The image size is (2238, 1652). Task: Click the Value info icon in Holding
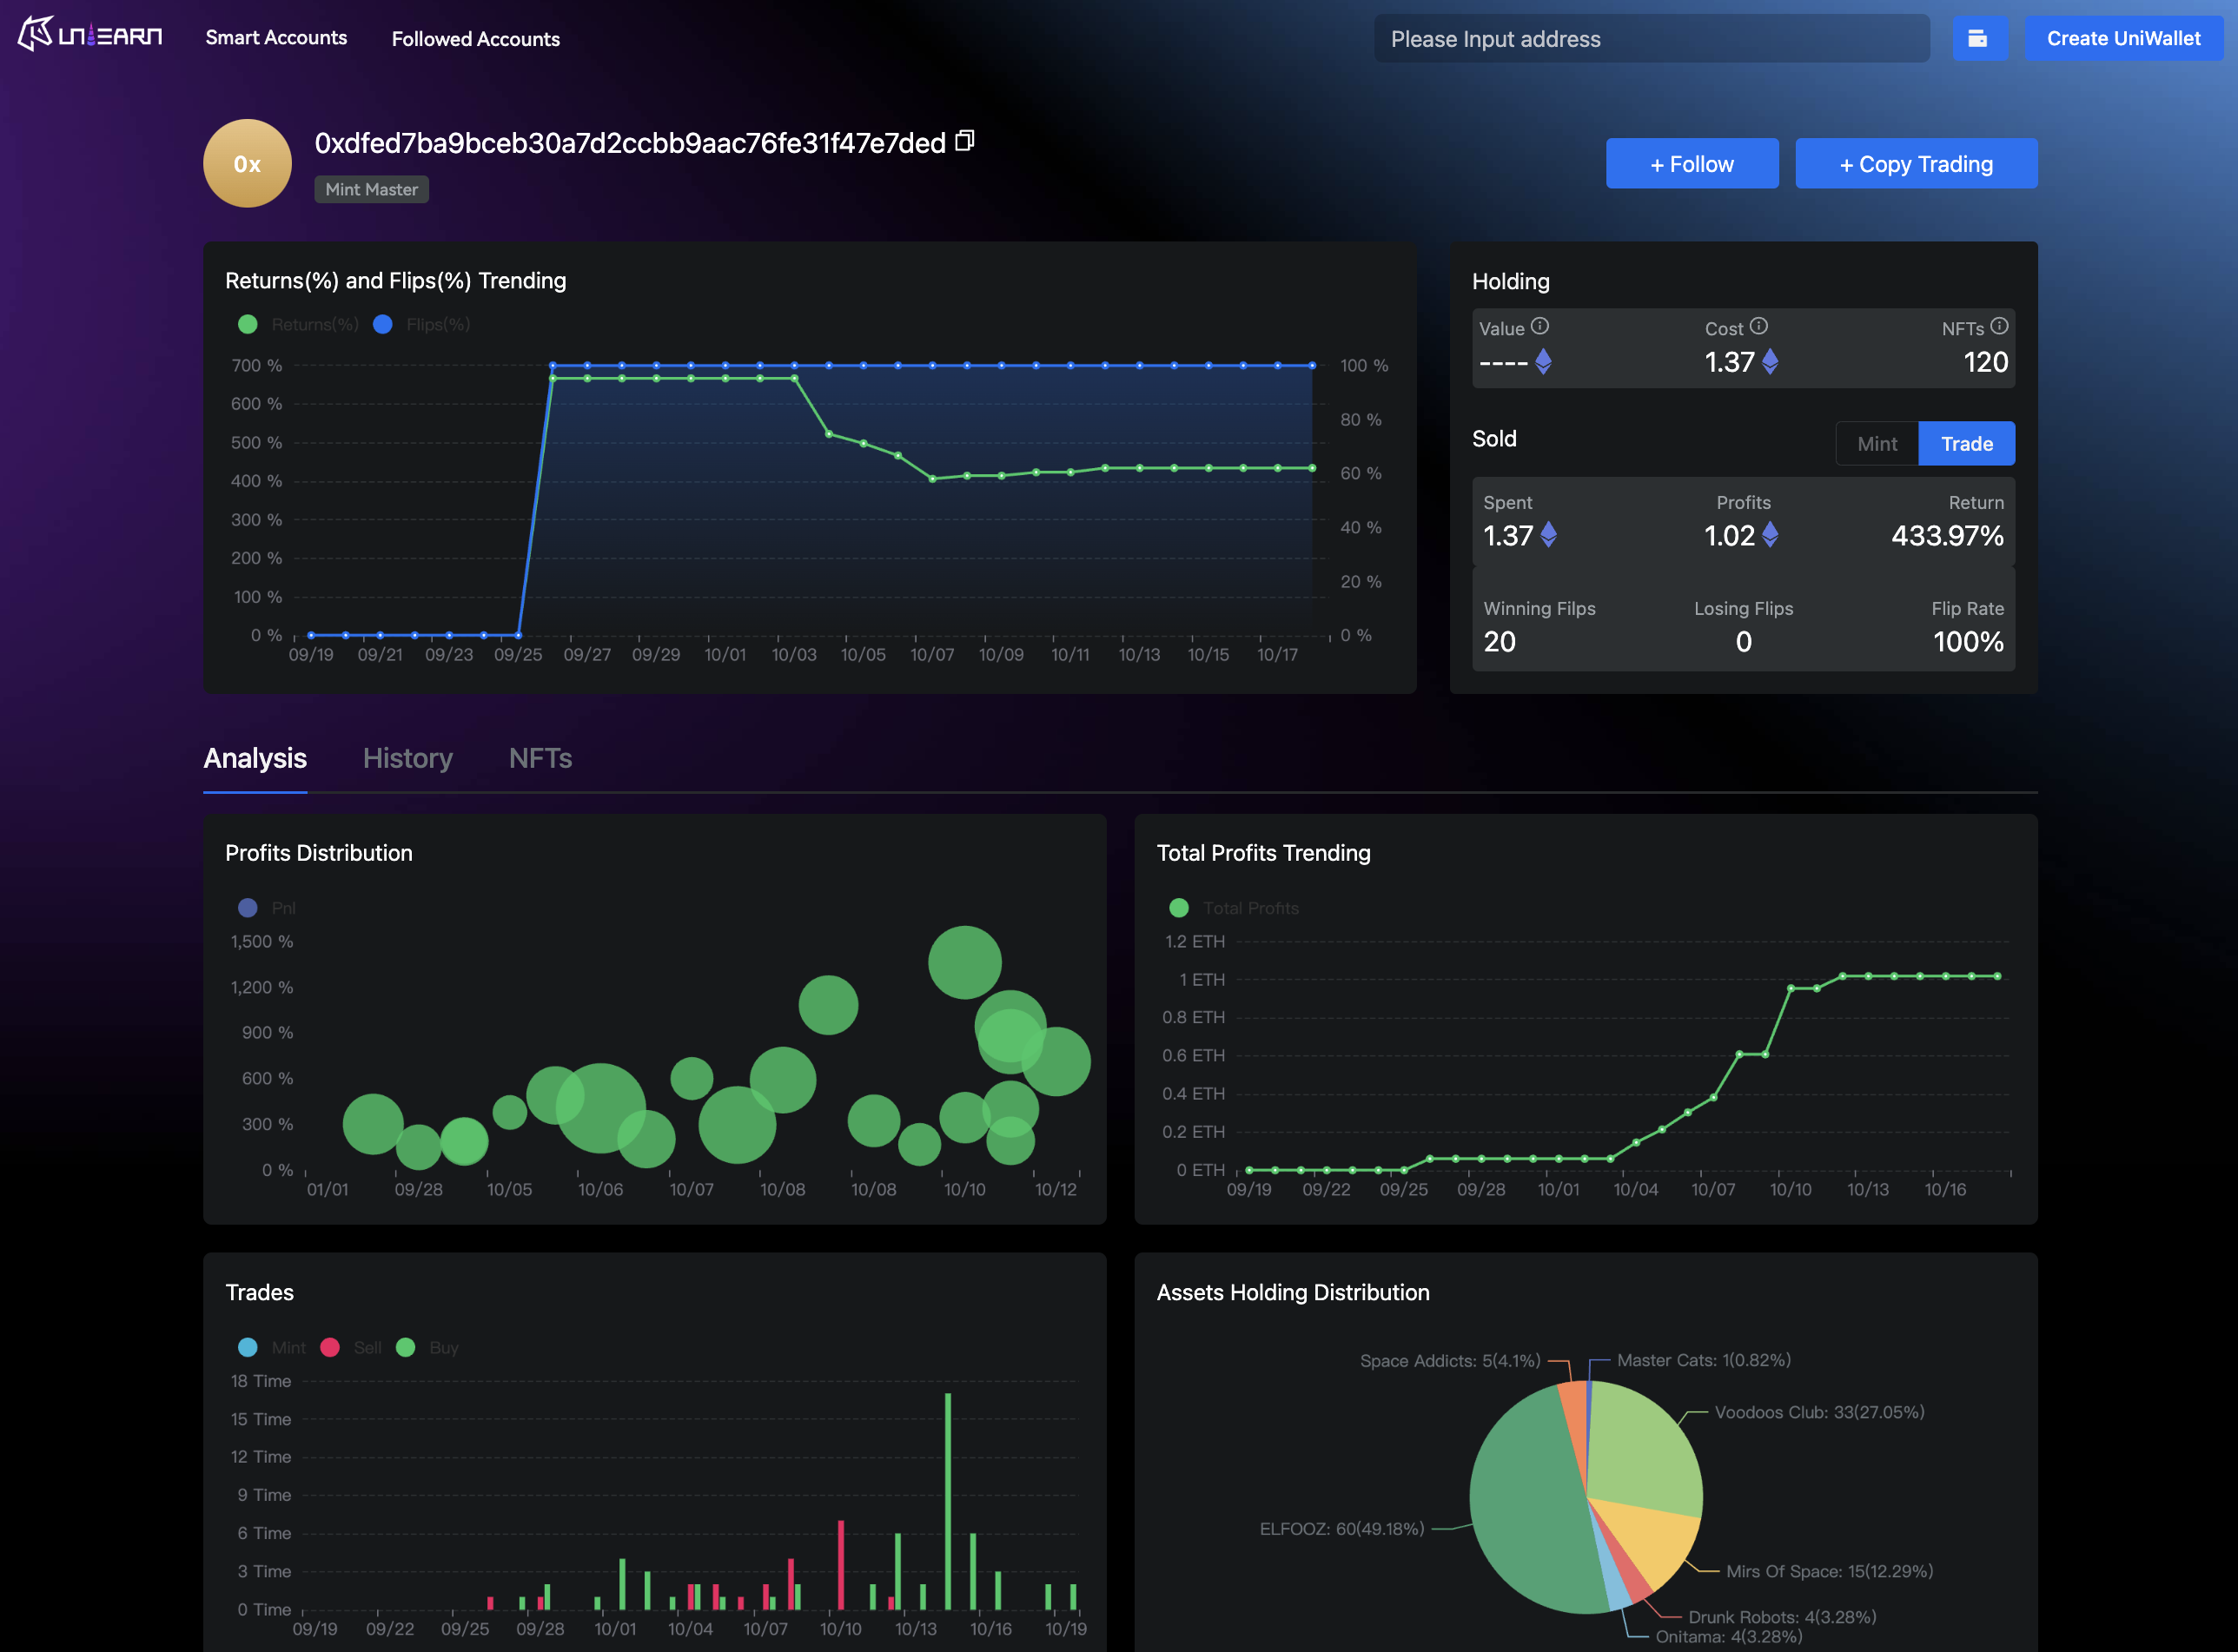click(x=1540, y=326)
